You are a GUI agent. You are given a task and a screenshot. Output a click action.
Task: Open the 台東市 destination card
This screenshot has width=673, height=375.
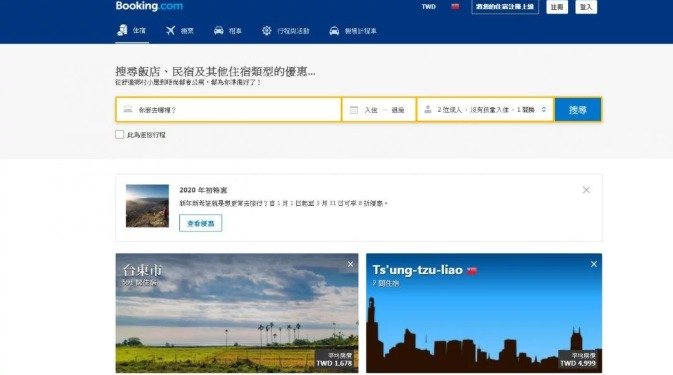tap(237, 313)
